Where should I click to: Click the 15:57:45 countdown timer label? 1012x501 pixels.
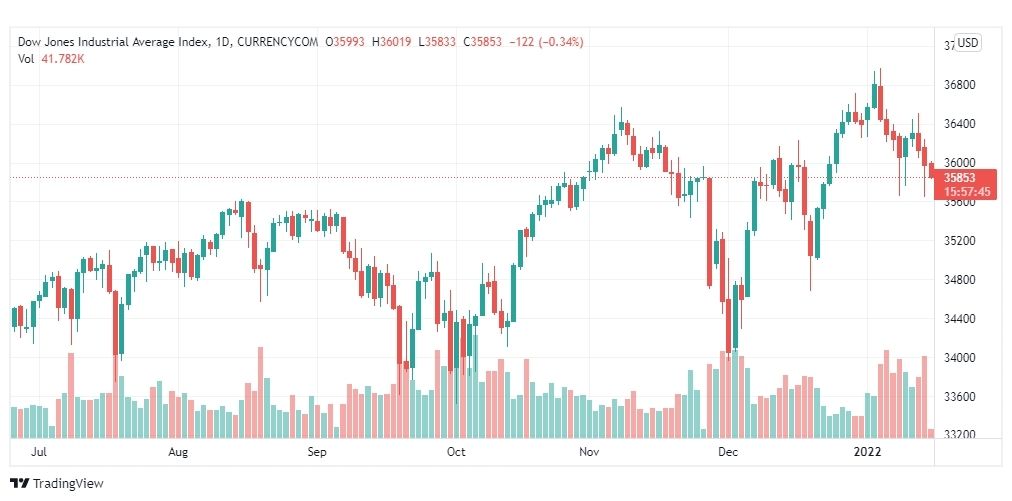[966, 192]
